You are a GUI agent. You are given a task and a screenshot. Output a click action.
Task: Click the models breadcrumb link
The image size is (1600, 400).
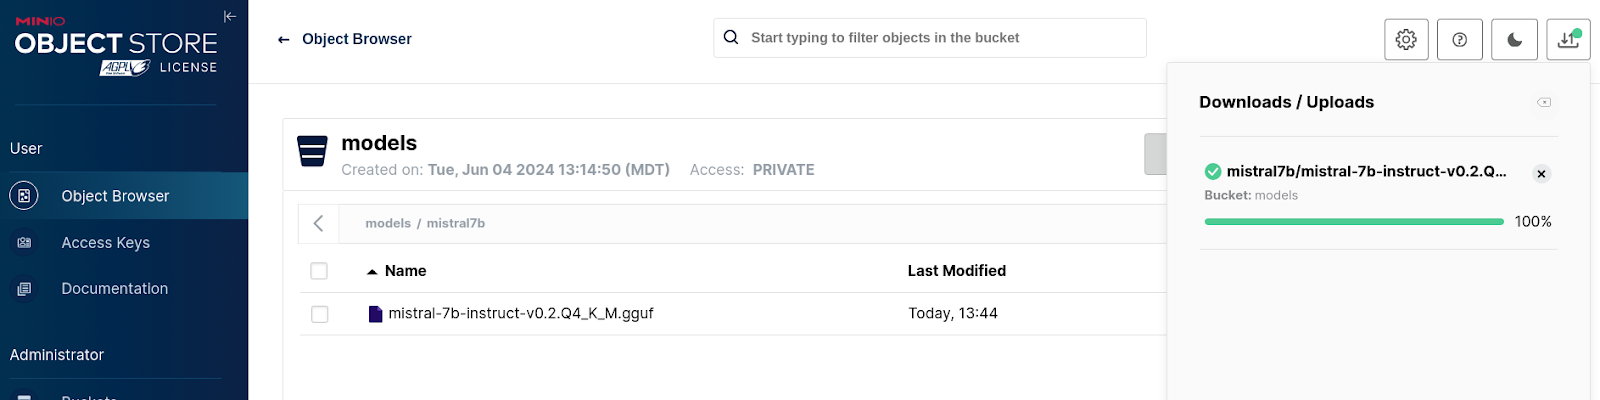[x=388, y=223]
